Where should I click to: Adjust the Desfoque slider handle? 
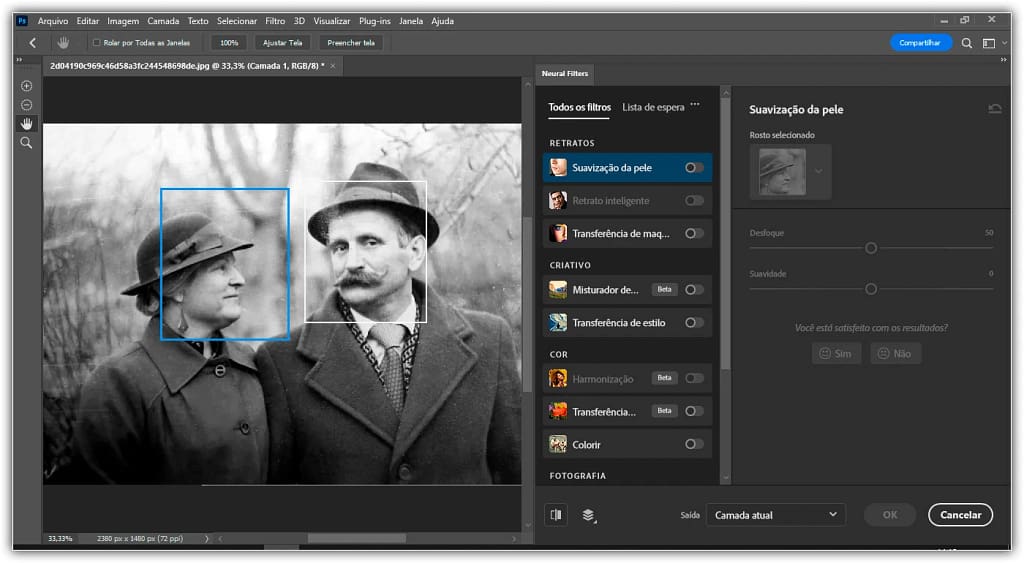point(871,248)
